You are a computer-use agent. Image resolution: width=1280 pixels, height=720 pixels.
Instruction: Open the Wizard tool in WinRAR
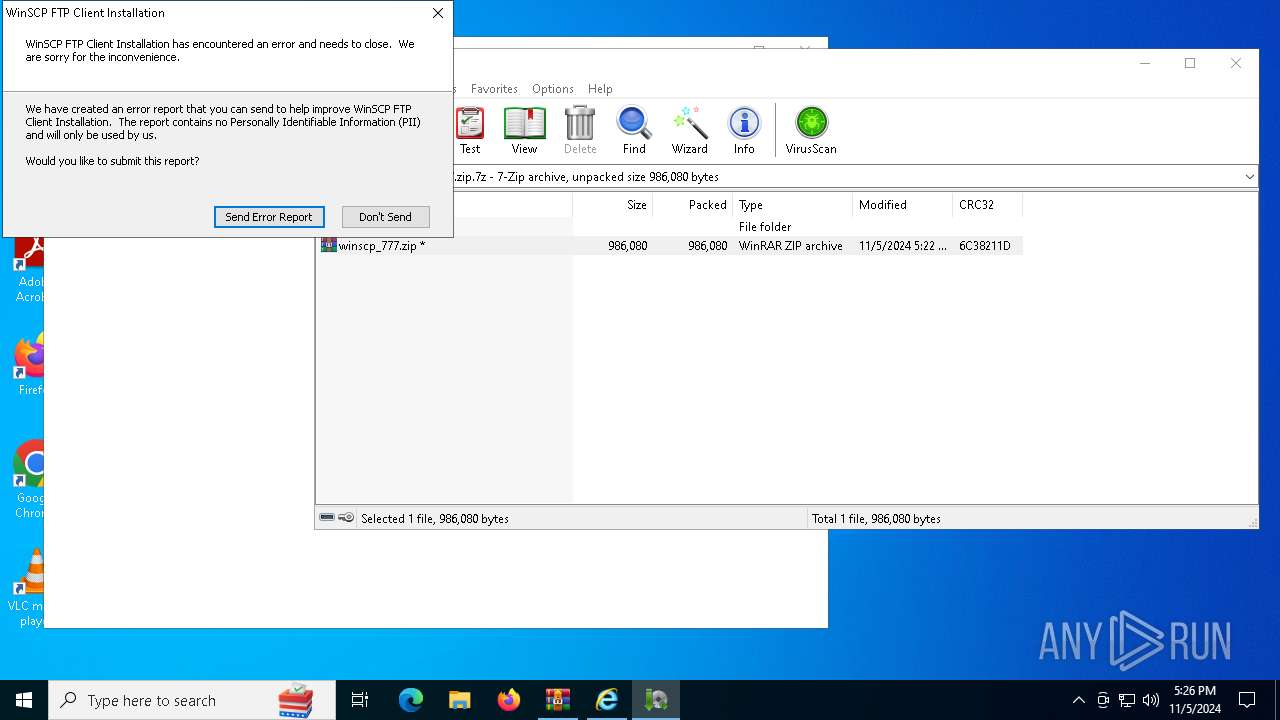[689, 131]
